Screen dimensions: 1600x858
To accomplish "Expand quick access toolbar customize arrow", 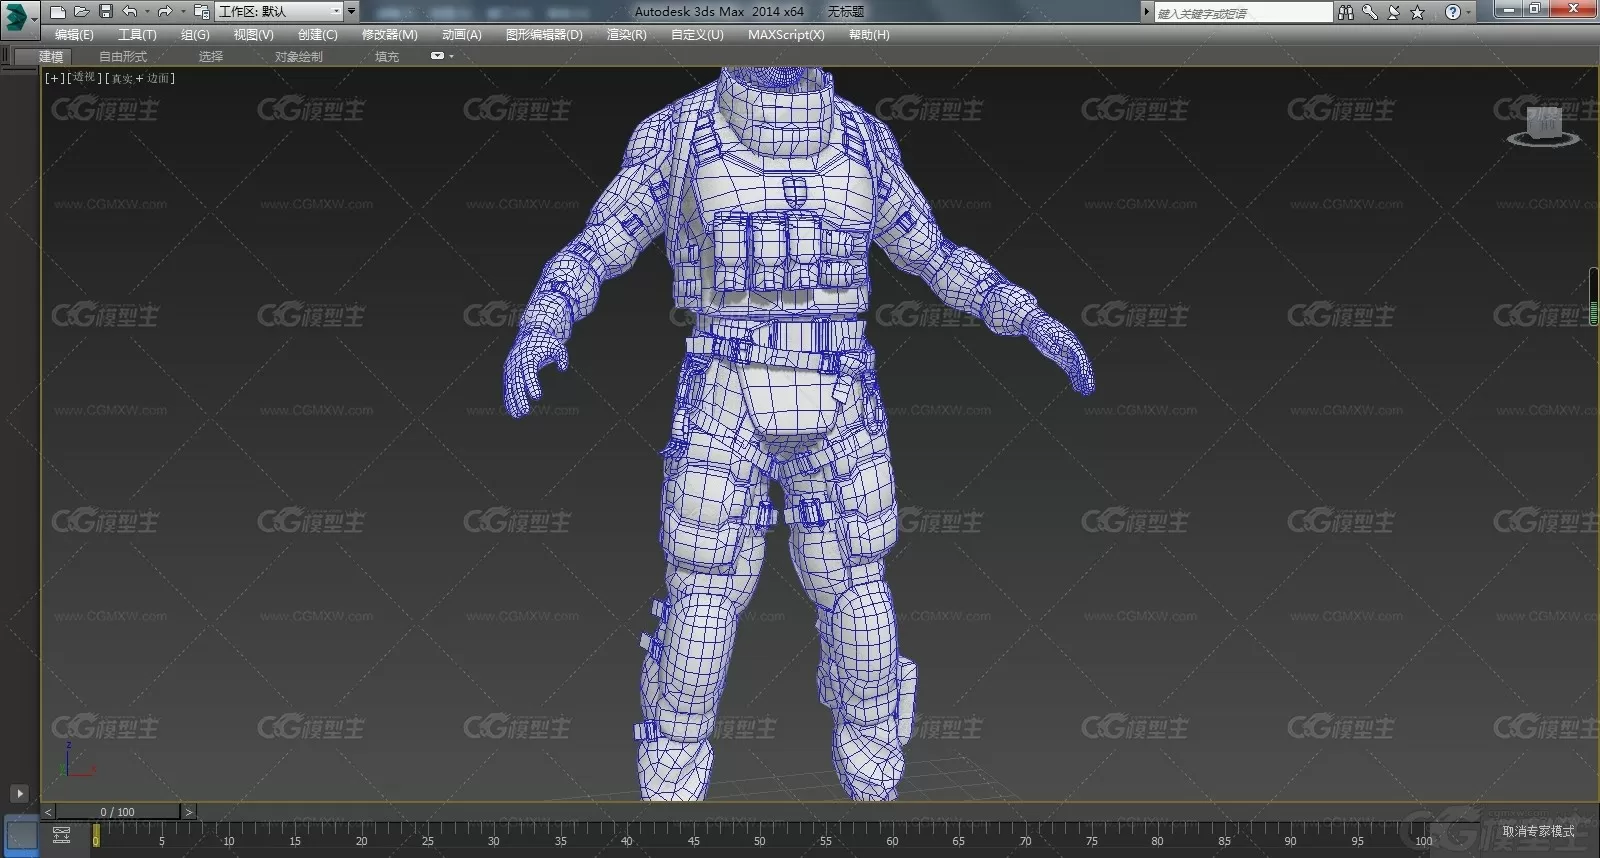I will point(351,12).
